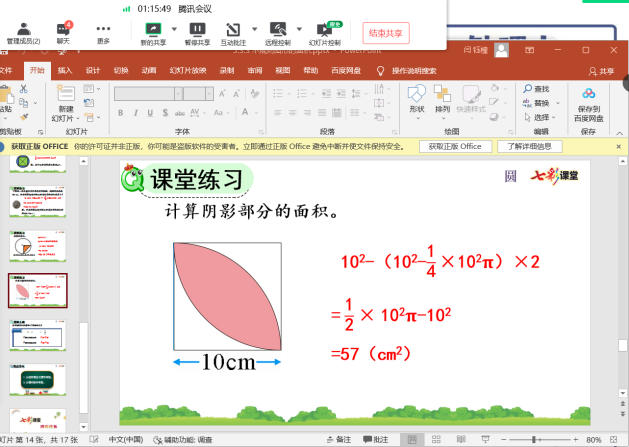Viewport: 629px width, 447px height.
Task: Open the Shapes (形状) gallery
Action: point(416,96)
